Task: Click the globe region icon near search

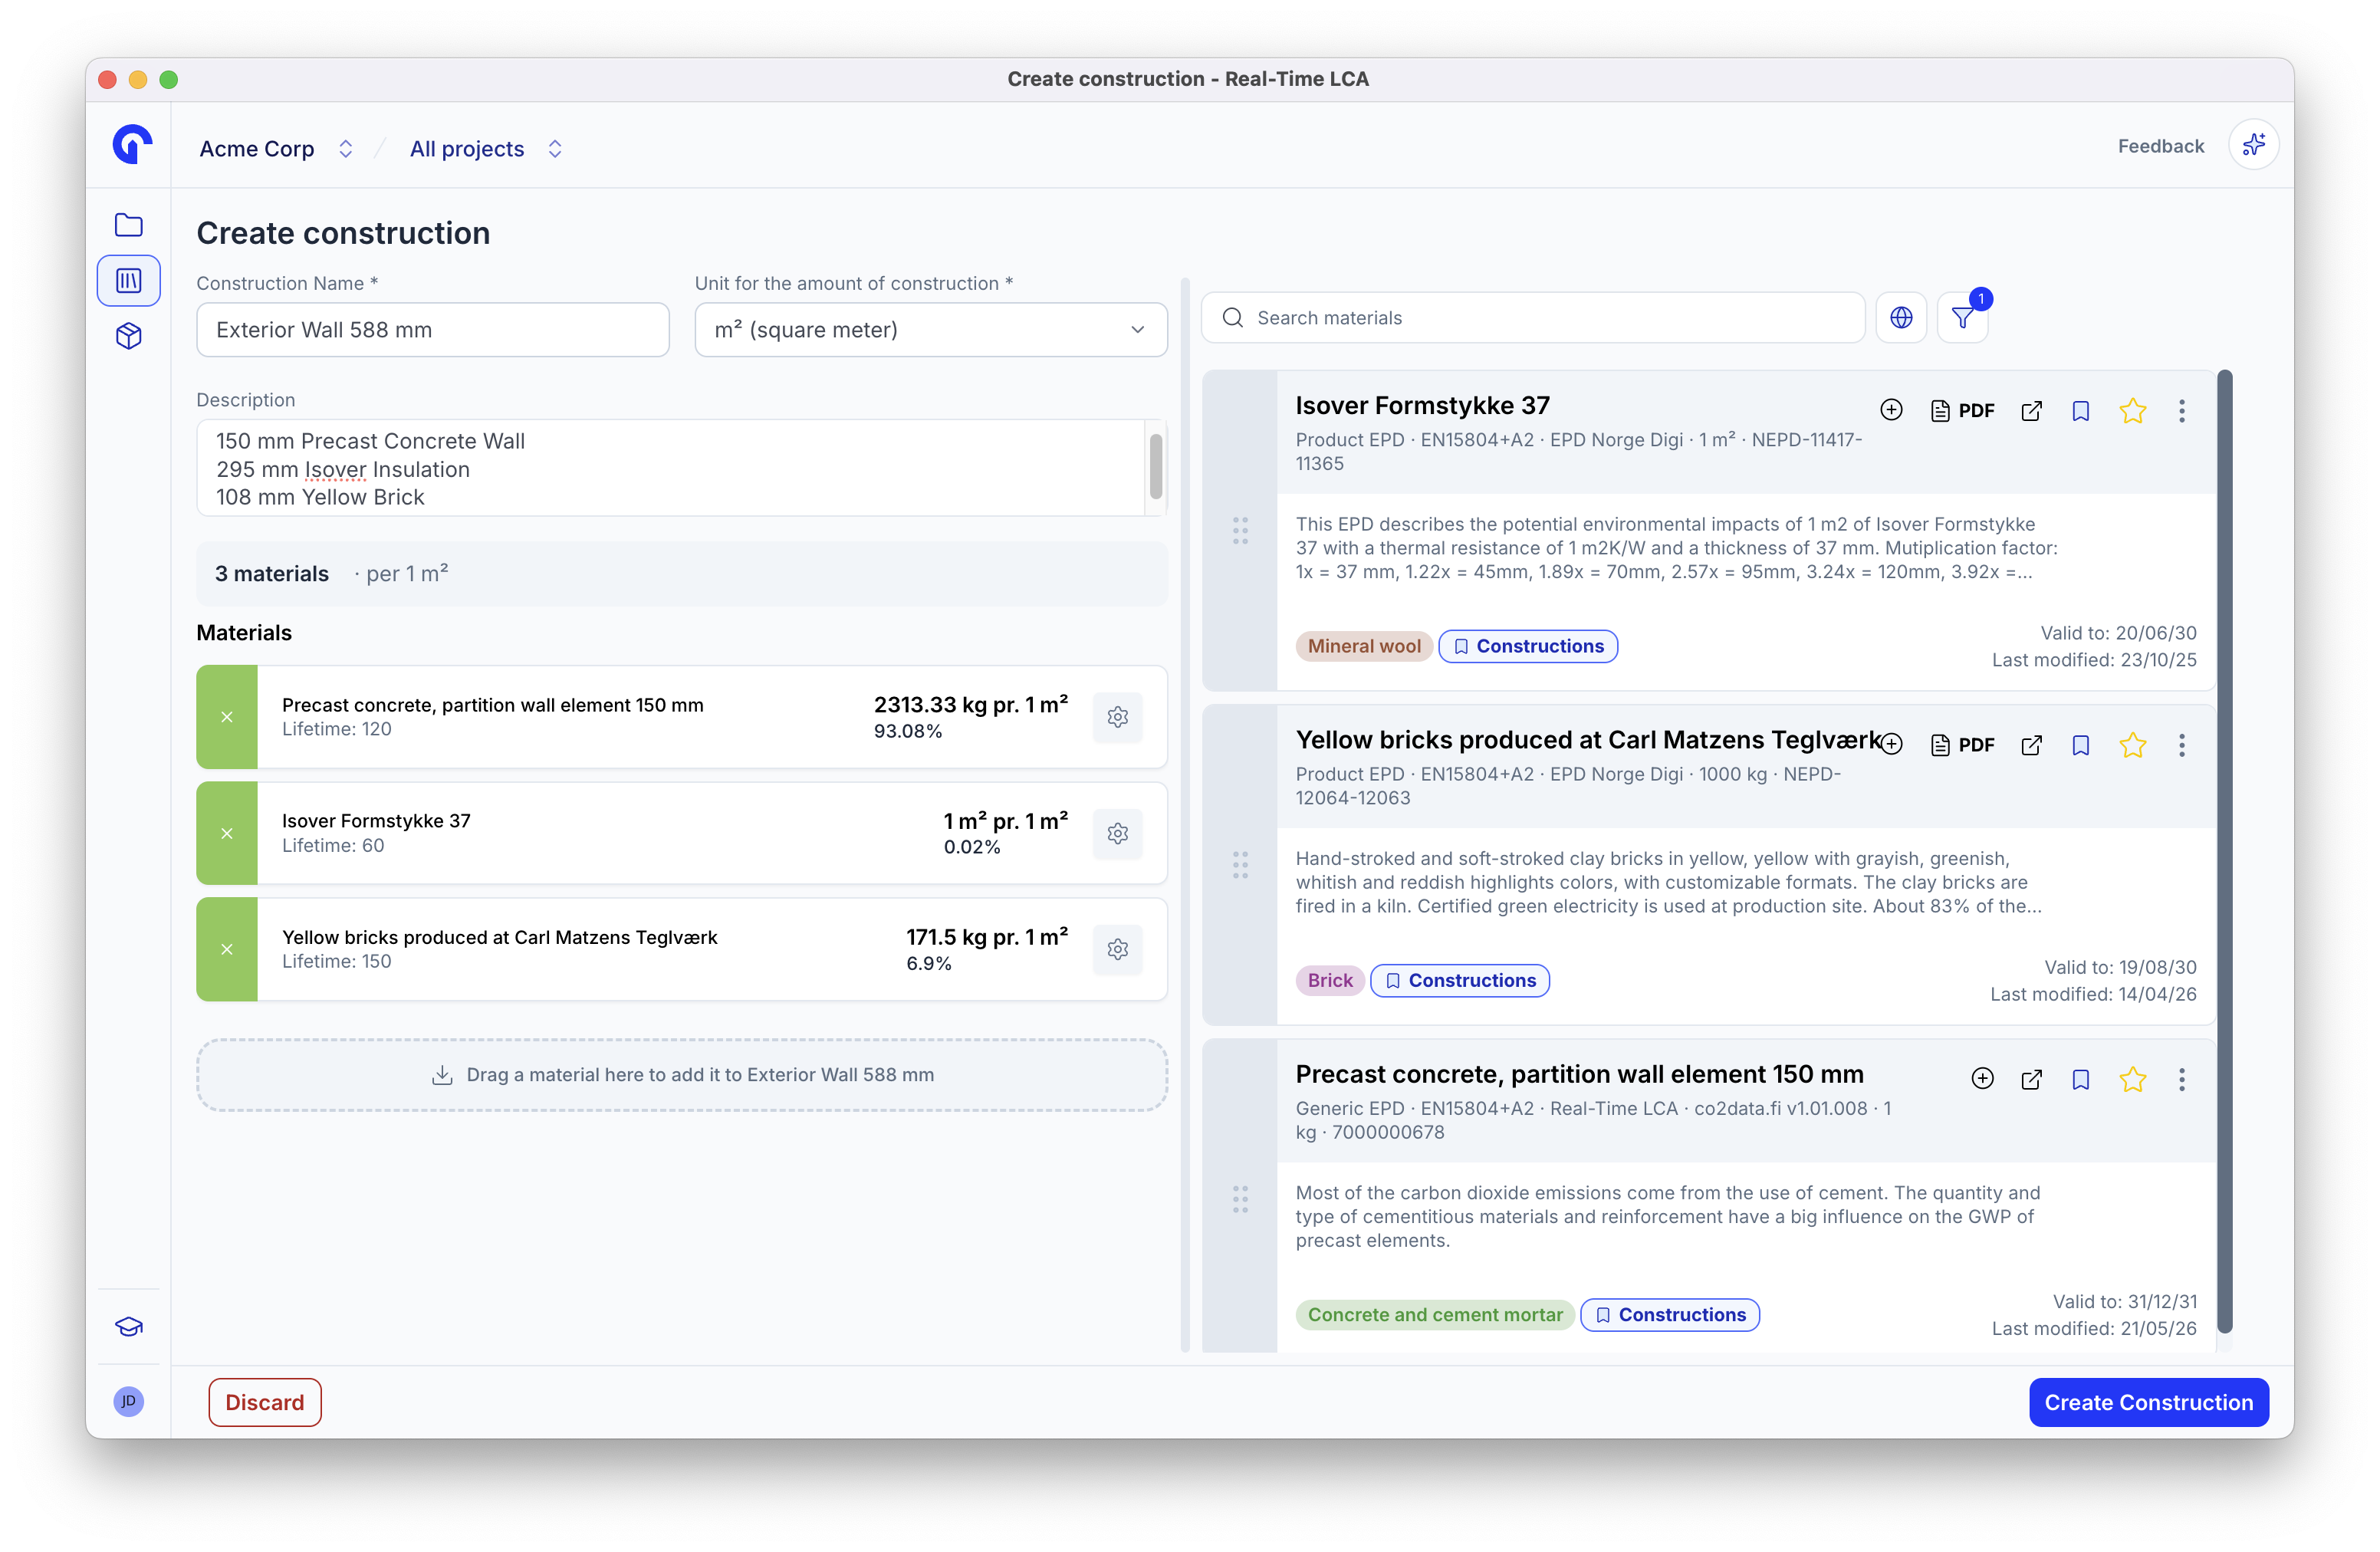Action: tap(1901, 317)
